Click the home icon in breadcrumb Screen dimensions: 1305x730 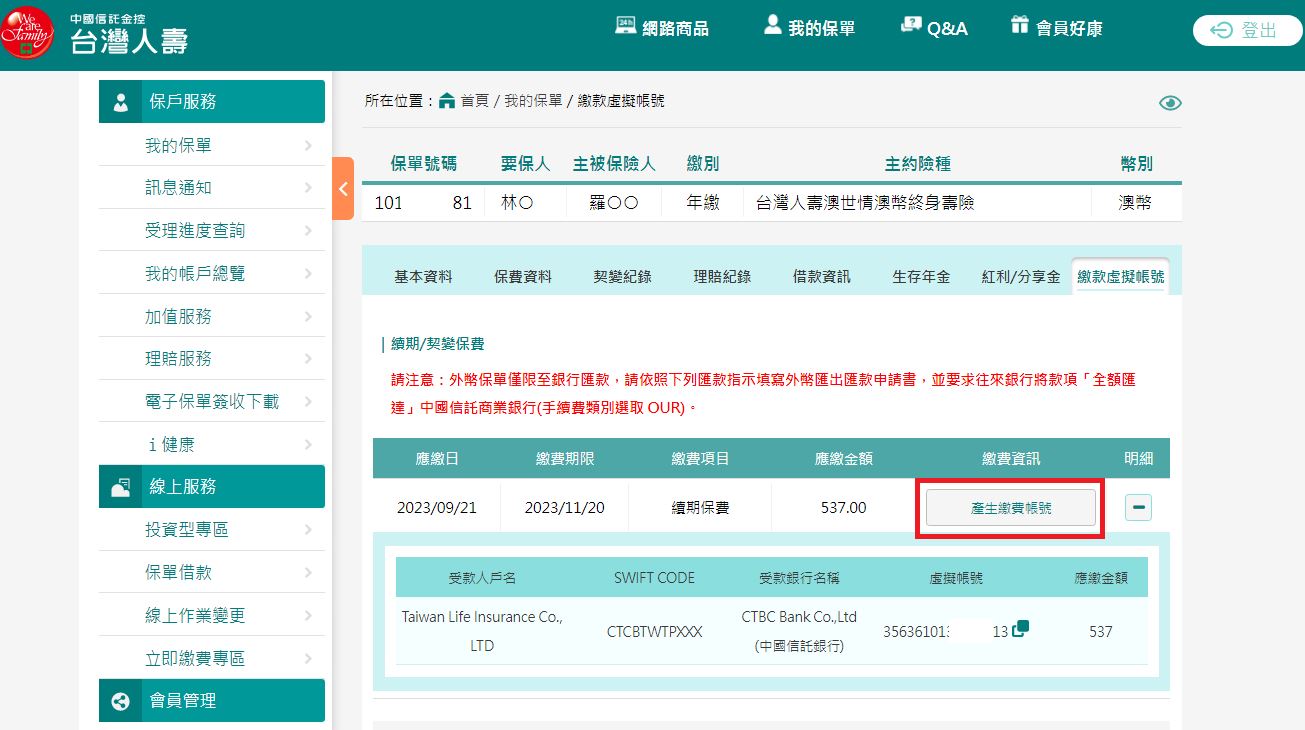447,100
